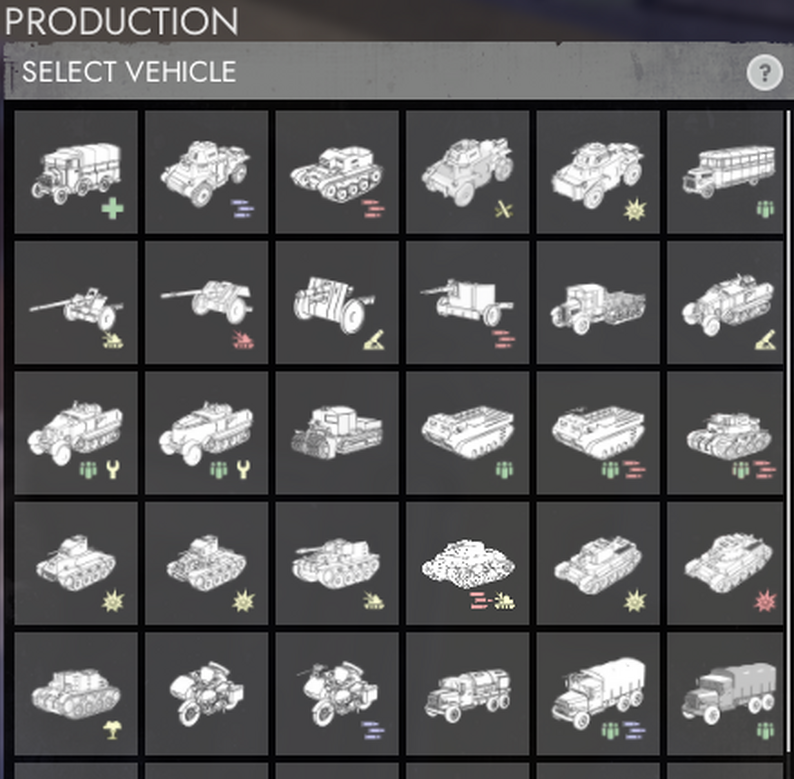
Task: Select the plain motorcycle without sidecar
Action: (207, 694)
